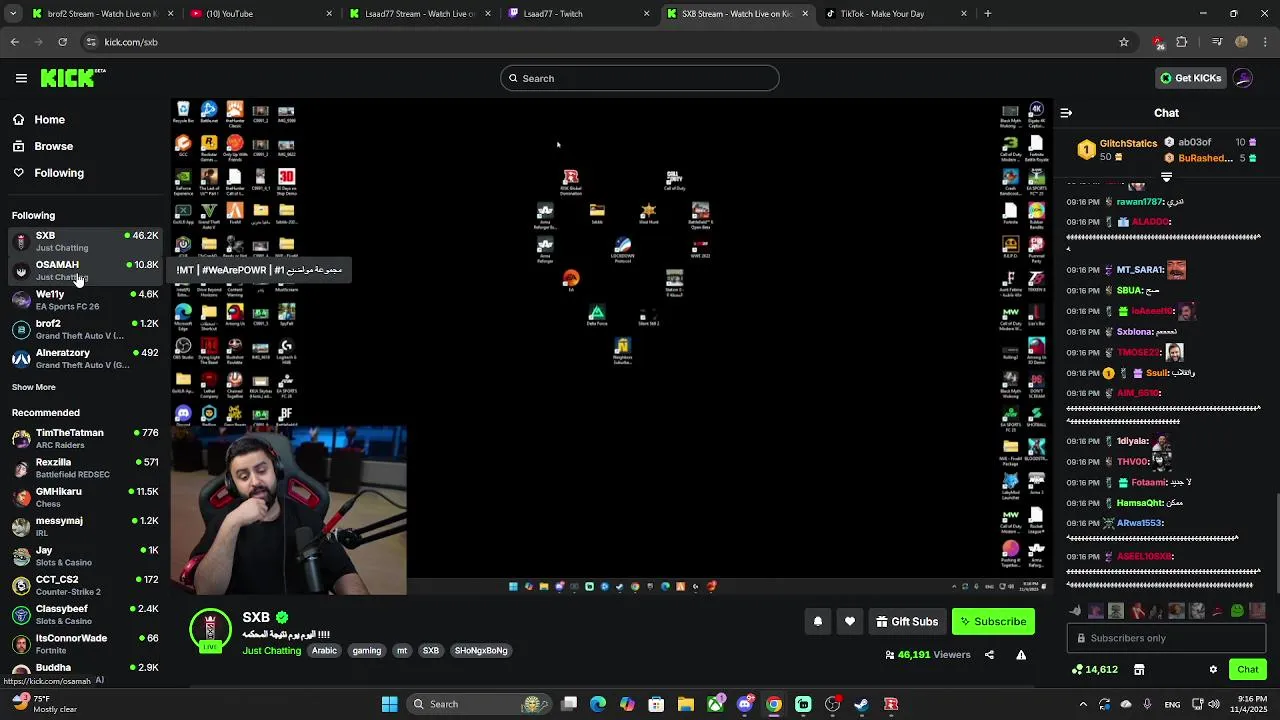Reload the page
The width and height of the screenshot is (1280, 720).
(62, 42)
